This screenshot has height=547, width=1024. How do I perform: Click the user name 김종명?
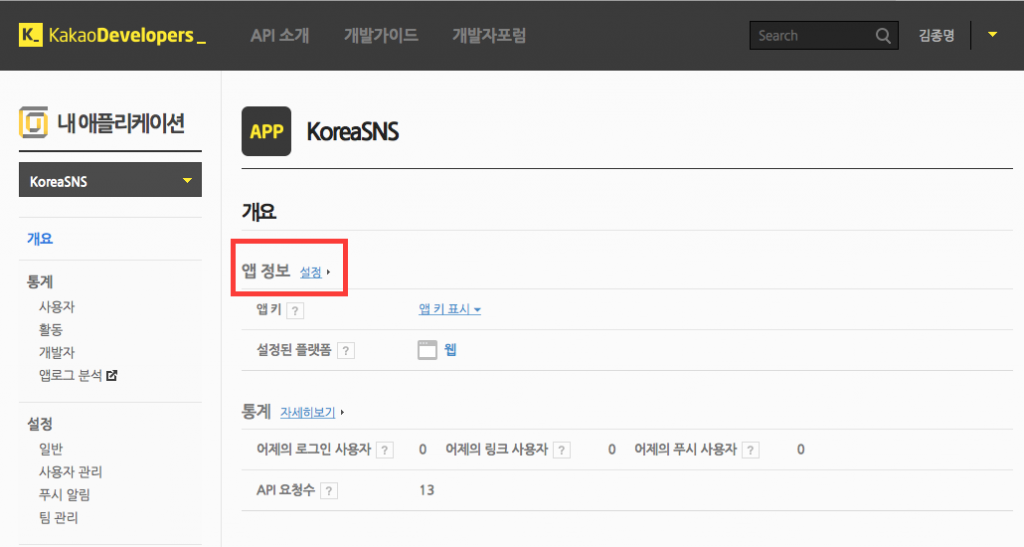coord(936,36)
